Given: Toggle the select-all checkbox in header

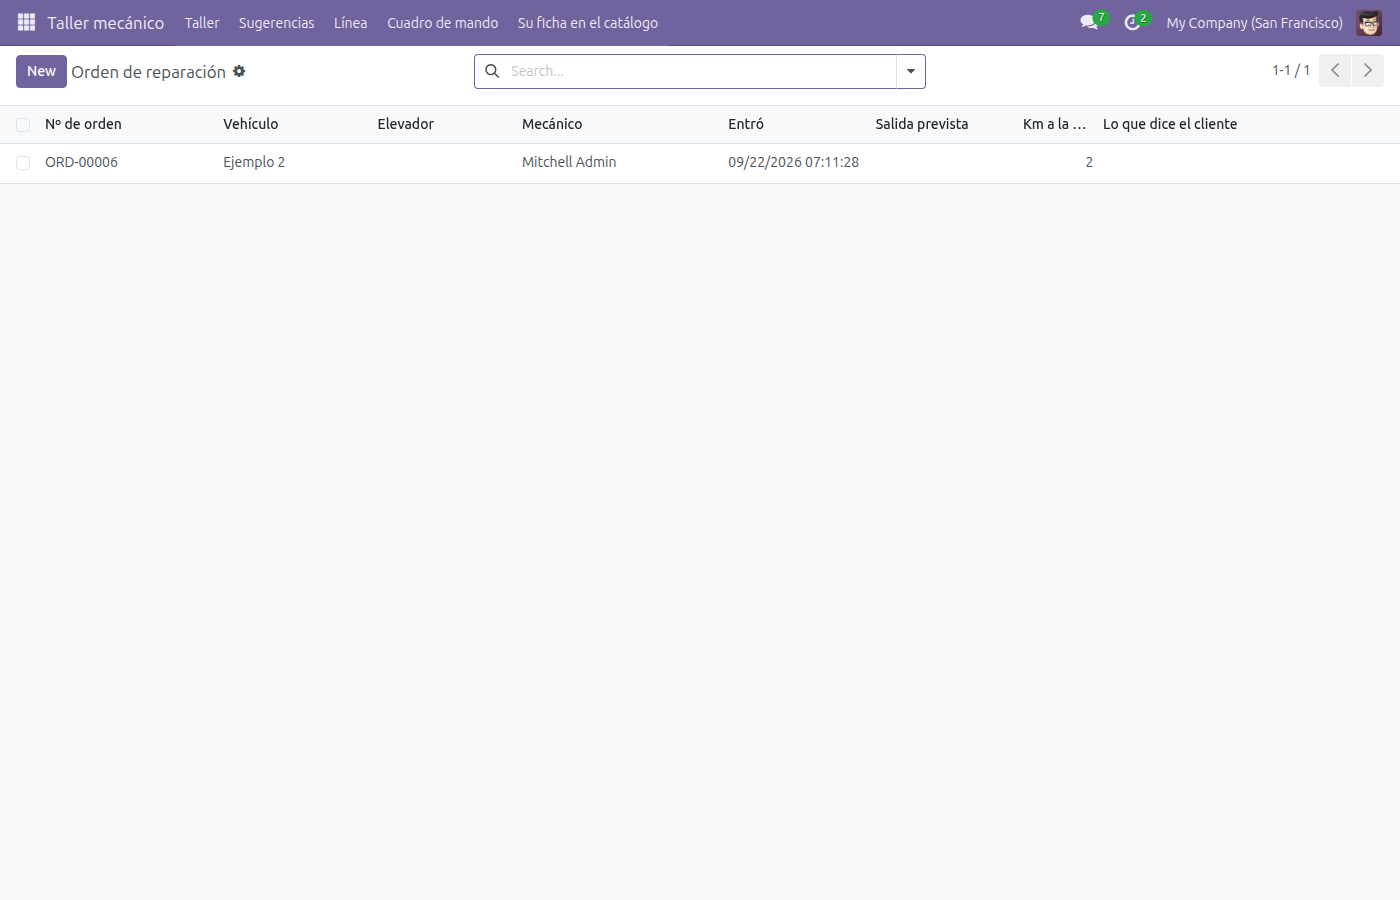Looking at the screenshot, I should pos(23,125).
